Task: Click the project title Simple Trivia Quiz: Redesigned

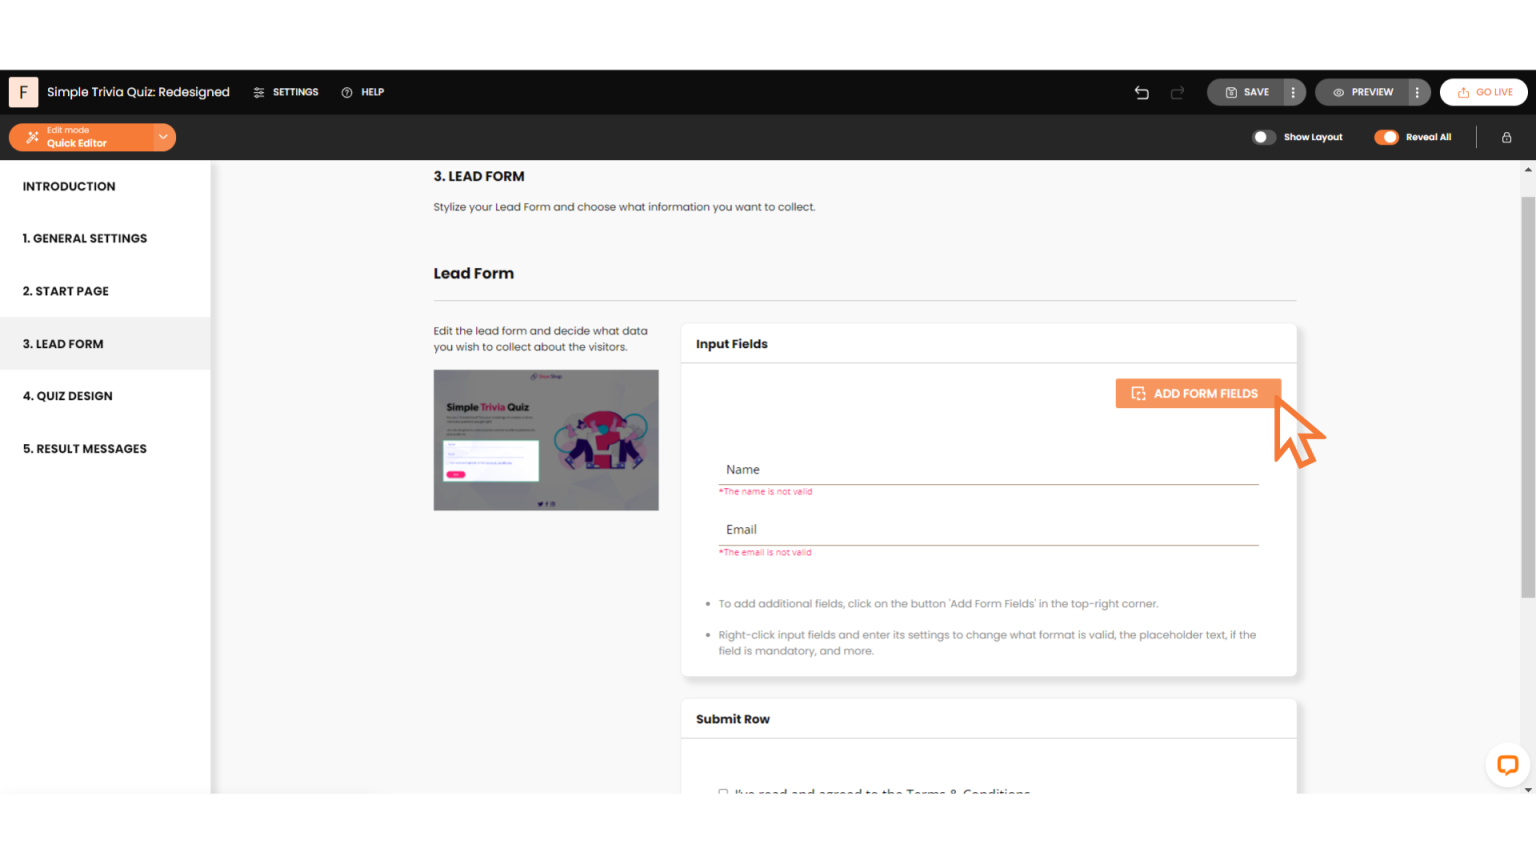Action: 138,92
